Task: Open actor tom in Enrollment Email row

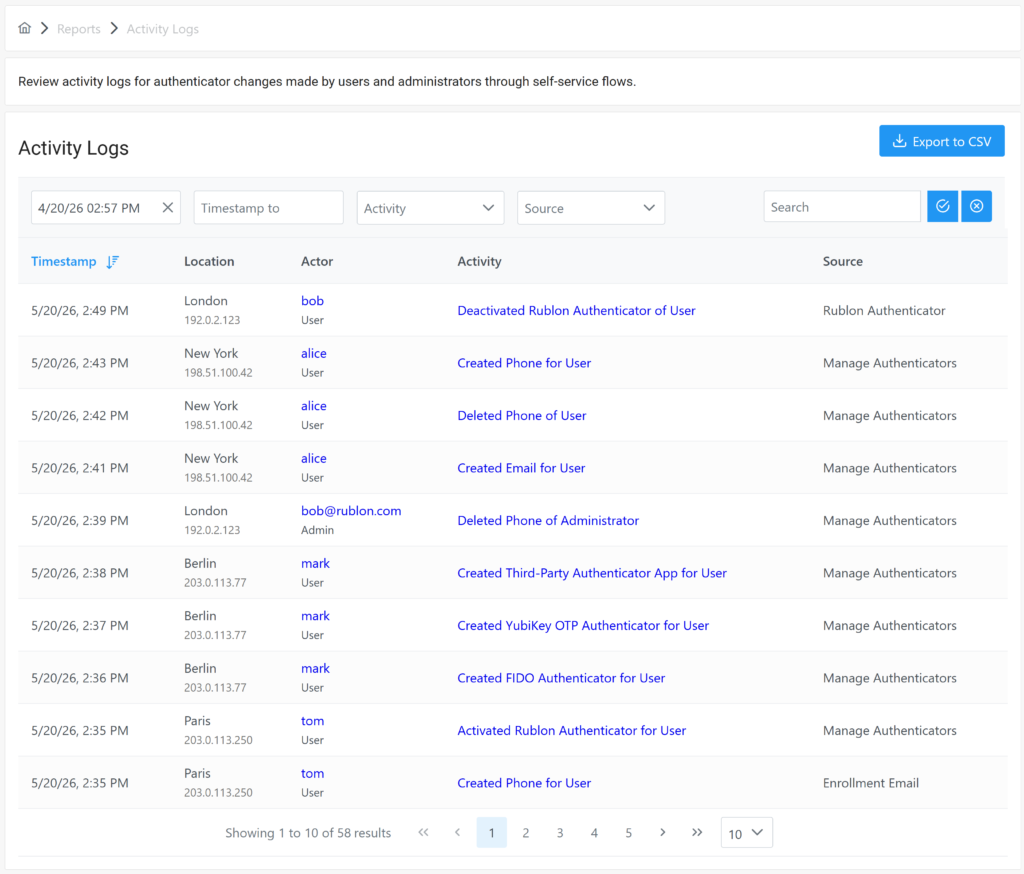Action: [312, 773]
